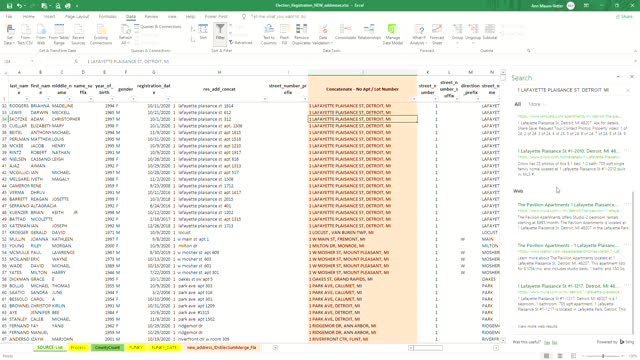Viewport: 640px width, 360px height.
Task: Open the registration_date filter dropdown
Action: [168, 99]
